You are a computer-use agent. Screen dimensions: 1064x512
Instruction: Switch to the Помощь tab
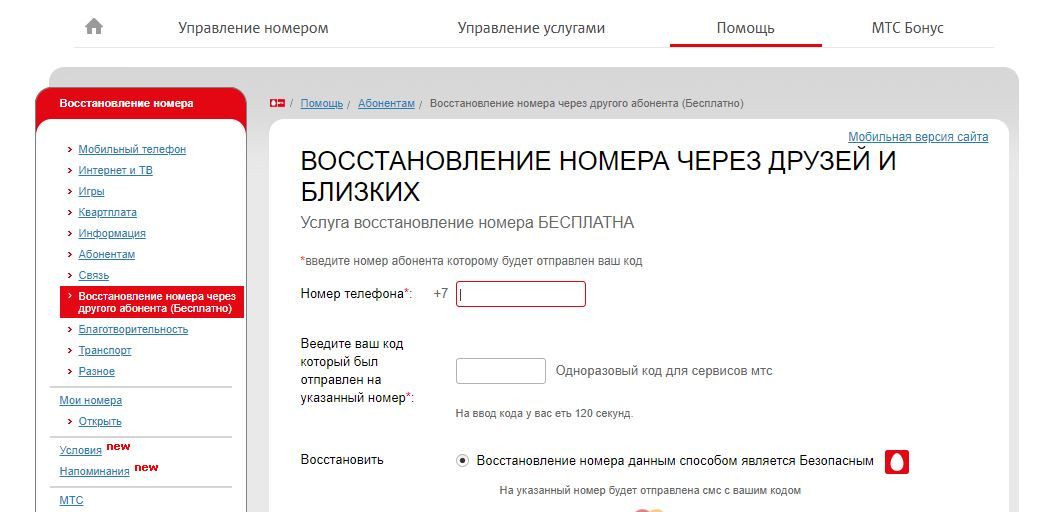(x=745, y=28)
